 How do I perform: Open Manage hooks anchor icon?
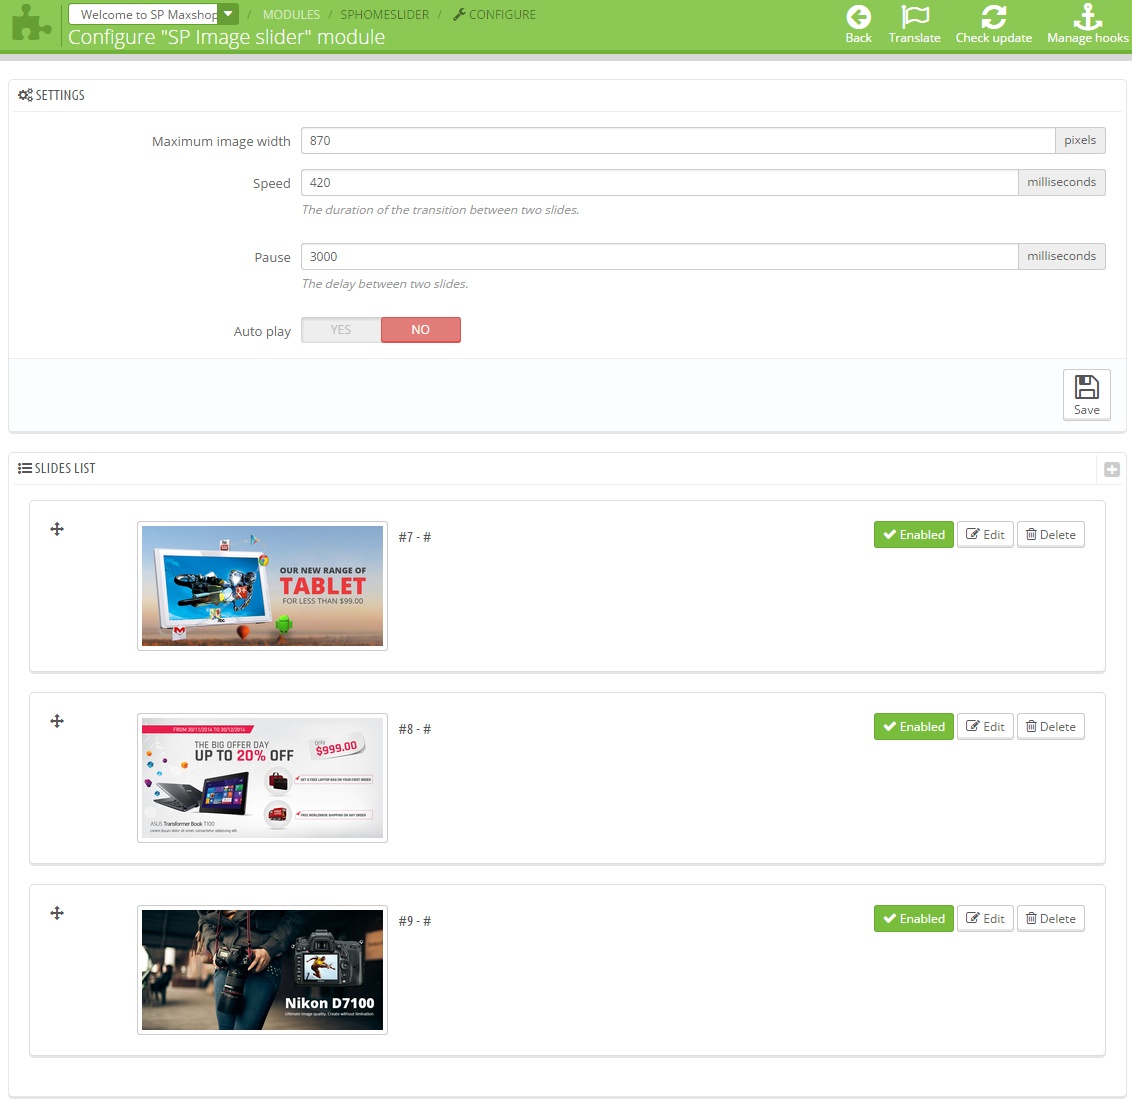tap(1087, 17)
